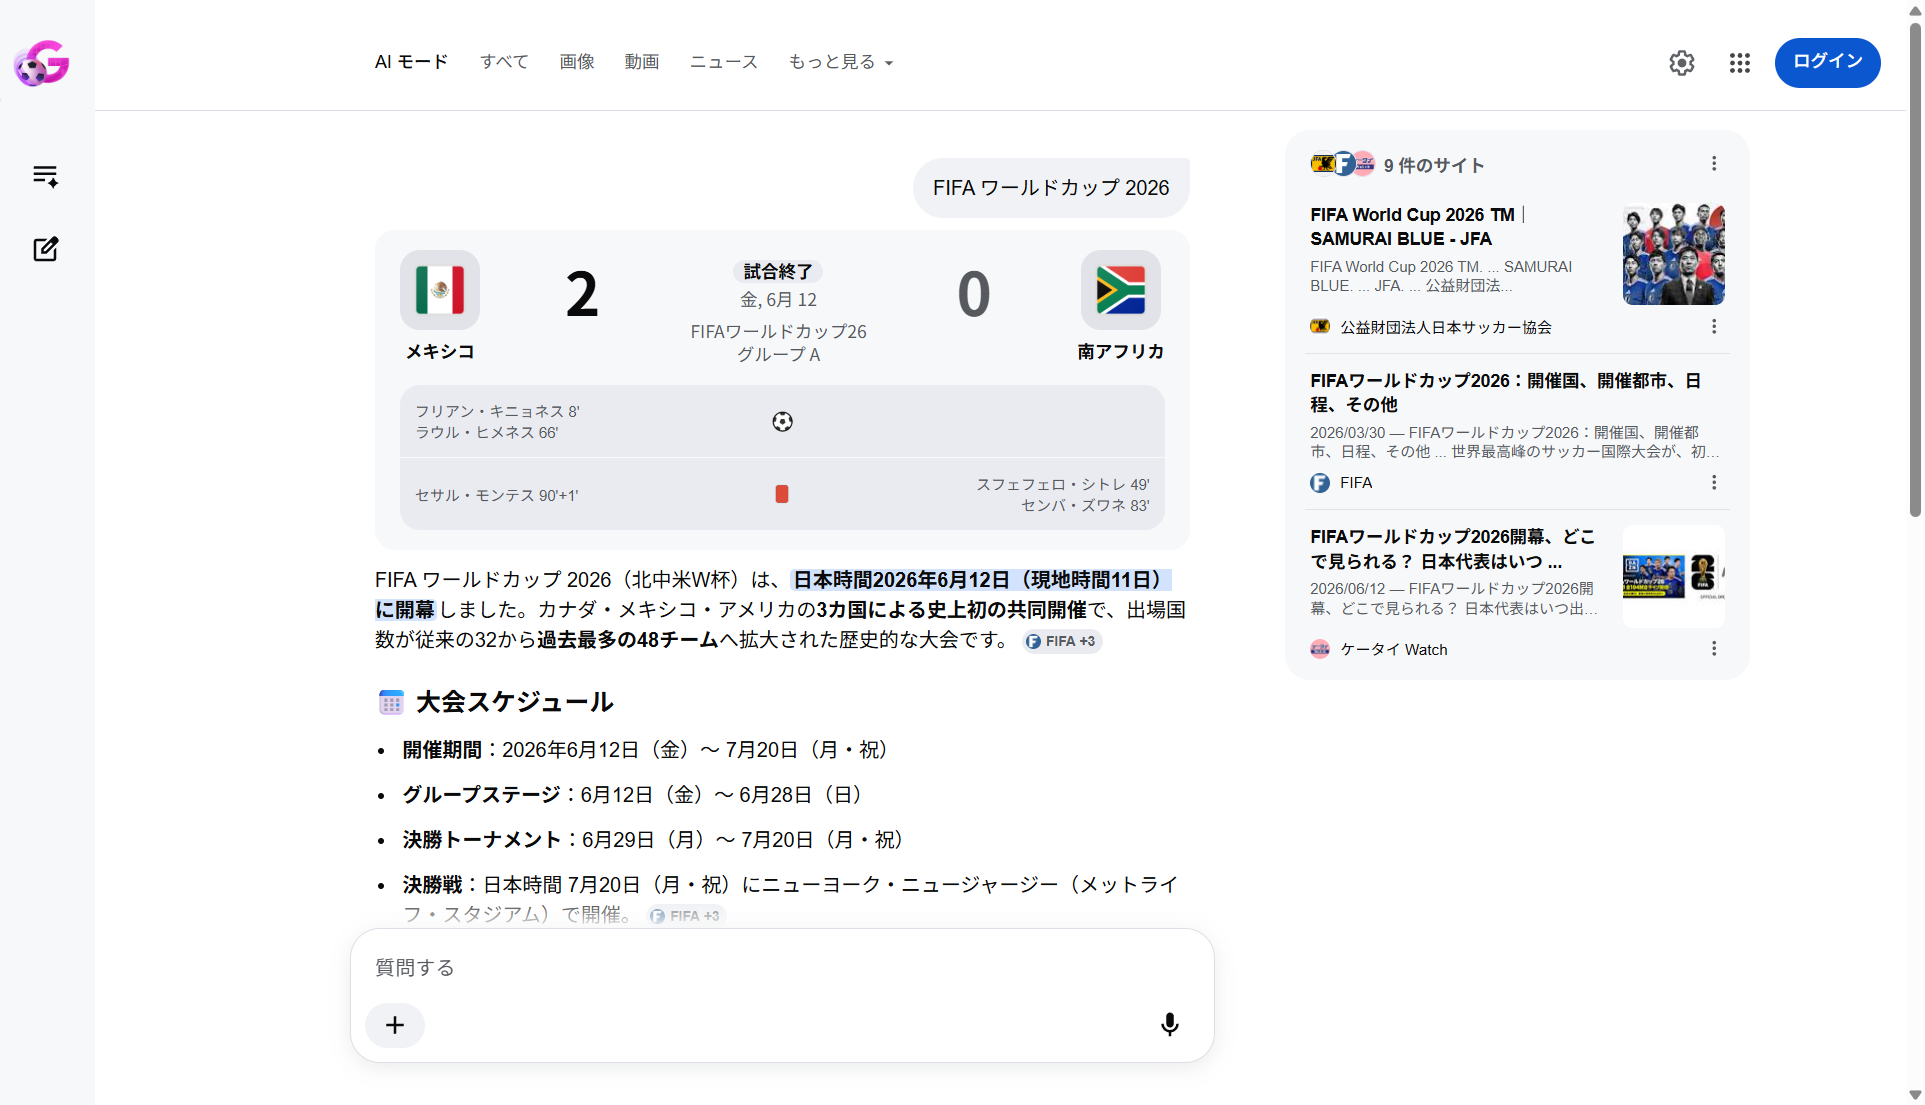
Task: Click セサル・モンテス 90'+1' red card entry
Action: click(x=497, y=496)
